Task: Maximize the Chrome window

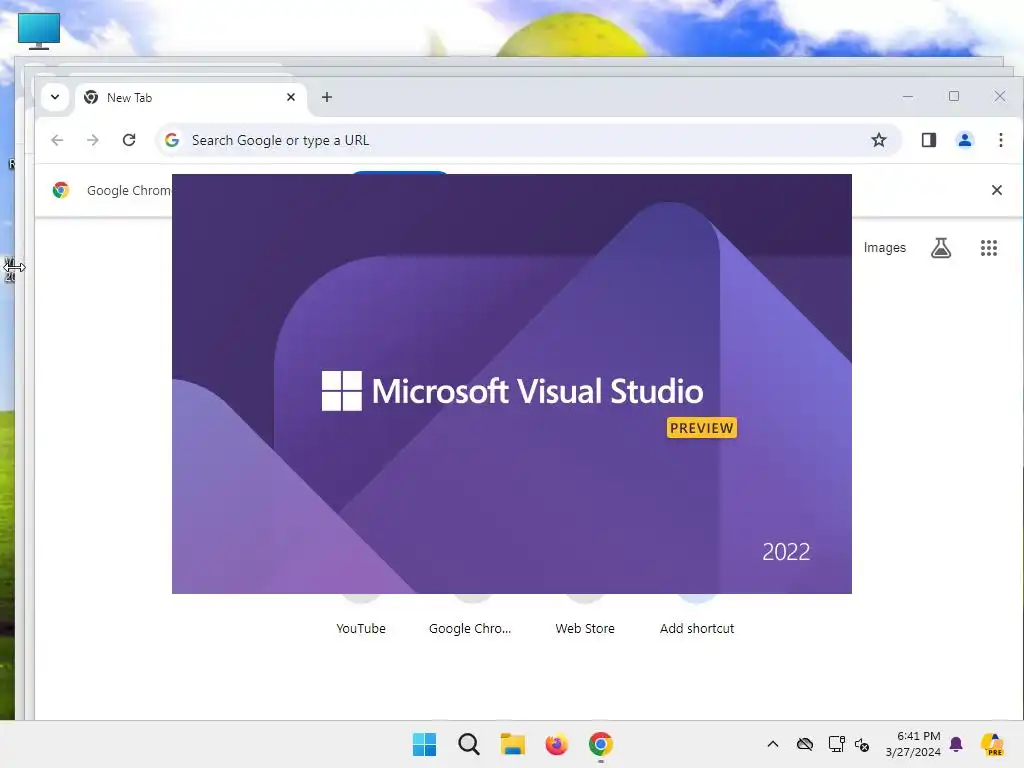Action: click(x=953, y=97)
